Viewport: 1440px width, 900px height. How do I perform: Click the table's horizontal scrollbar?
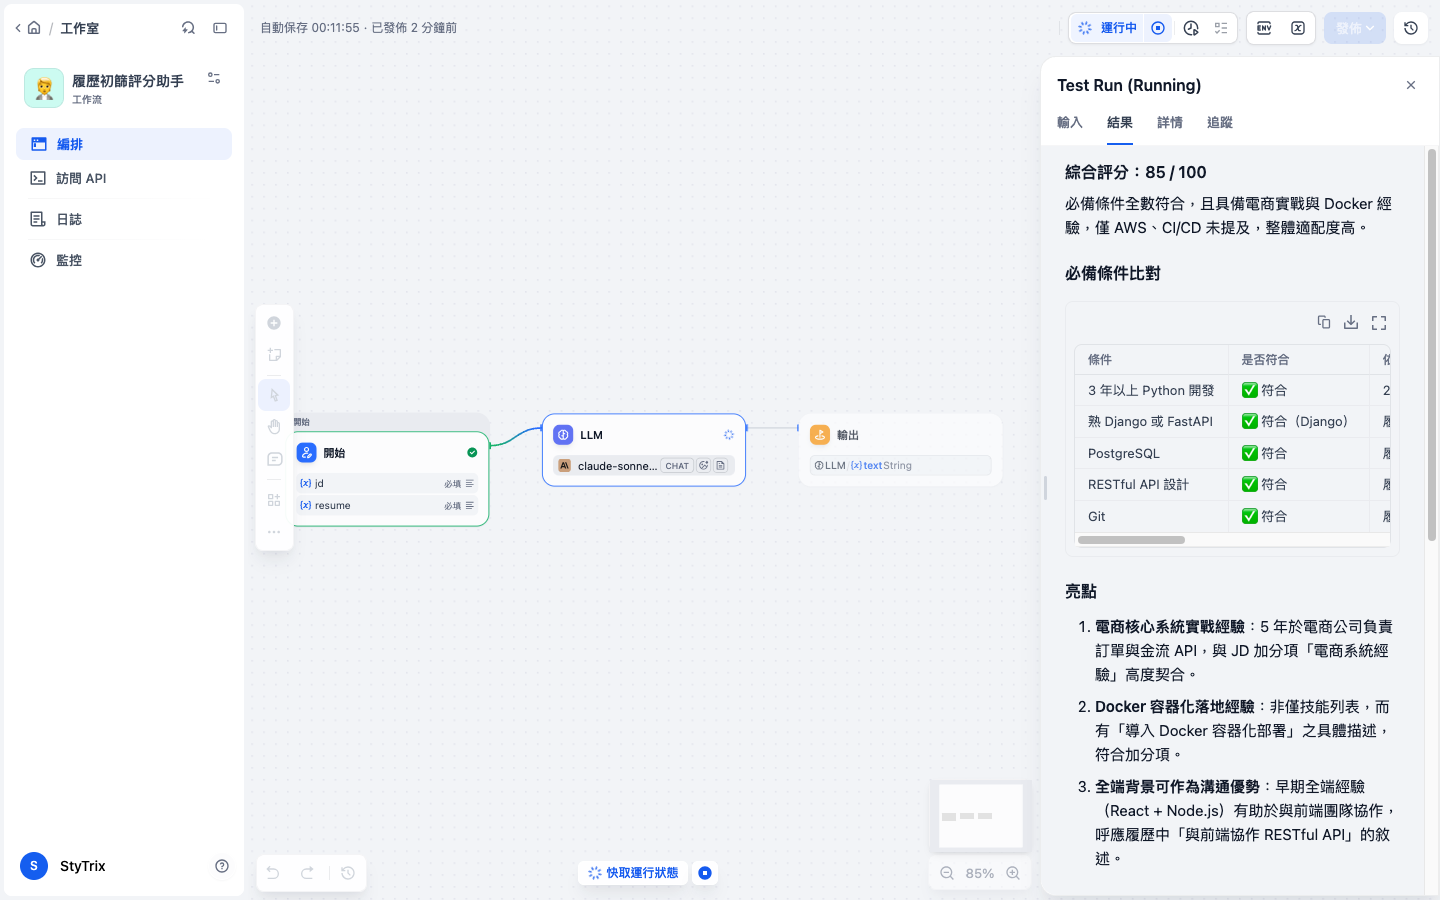point(1131,540)
